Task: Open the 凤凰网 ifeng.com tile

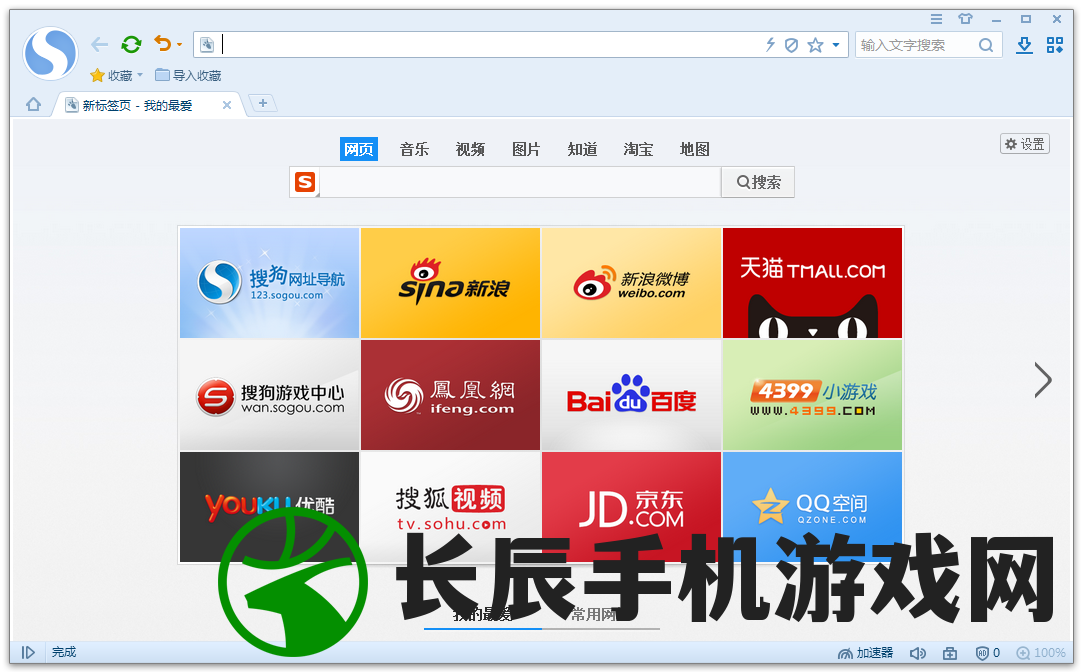Action: point(450,395)
